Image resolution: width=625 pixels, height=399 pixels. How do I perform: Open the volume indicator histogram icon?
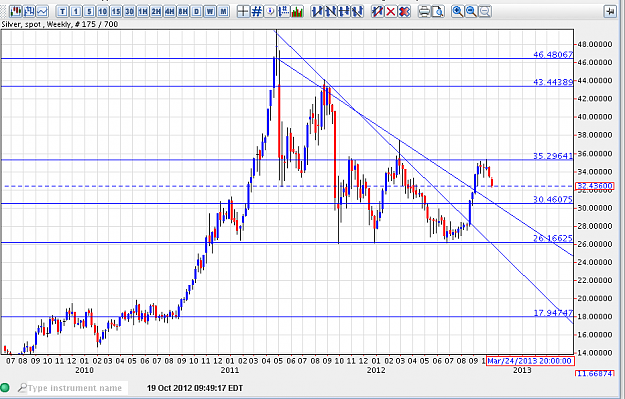click(x=297, y=12)
